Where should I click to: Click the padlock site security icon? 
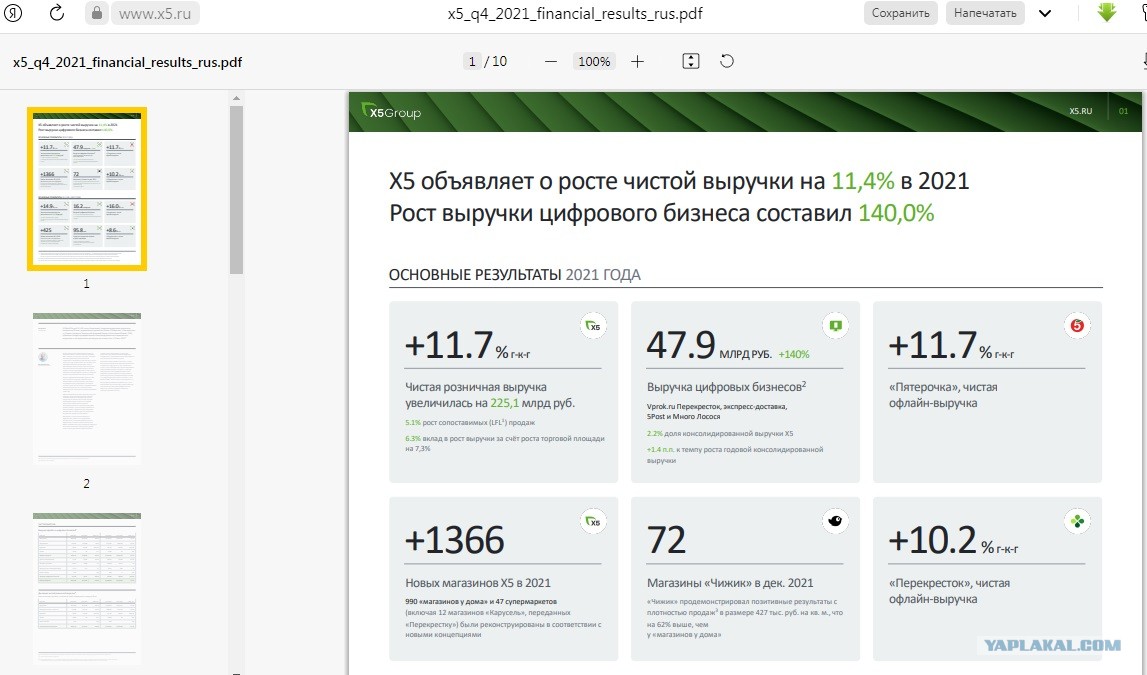point(97,13)
